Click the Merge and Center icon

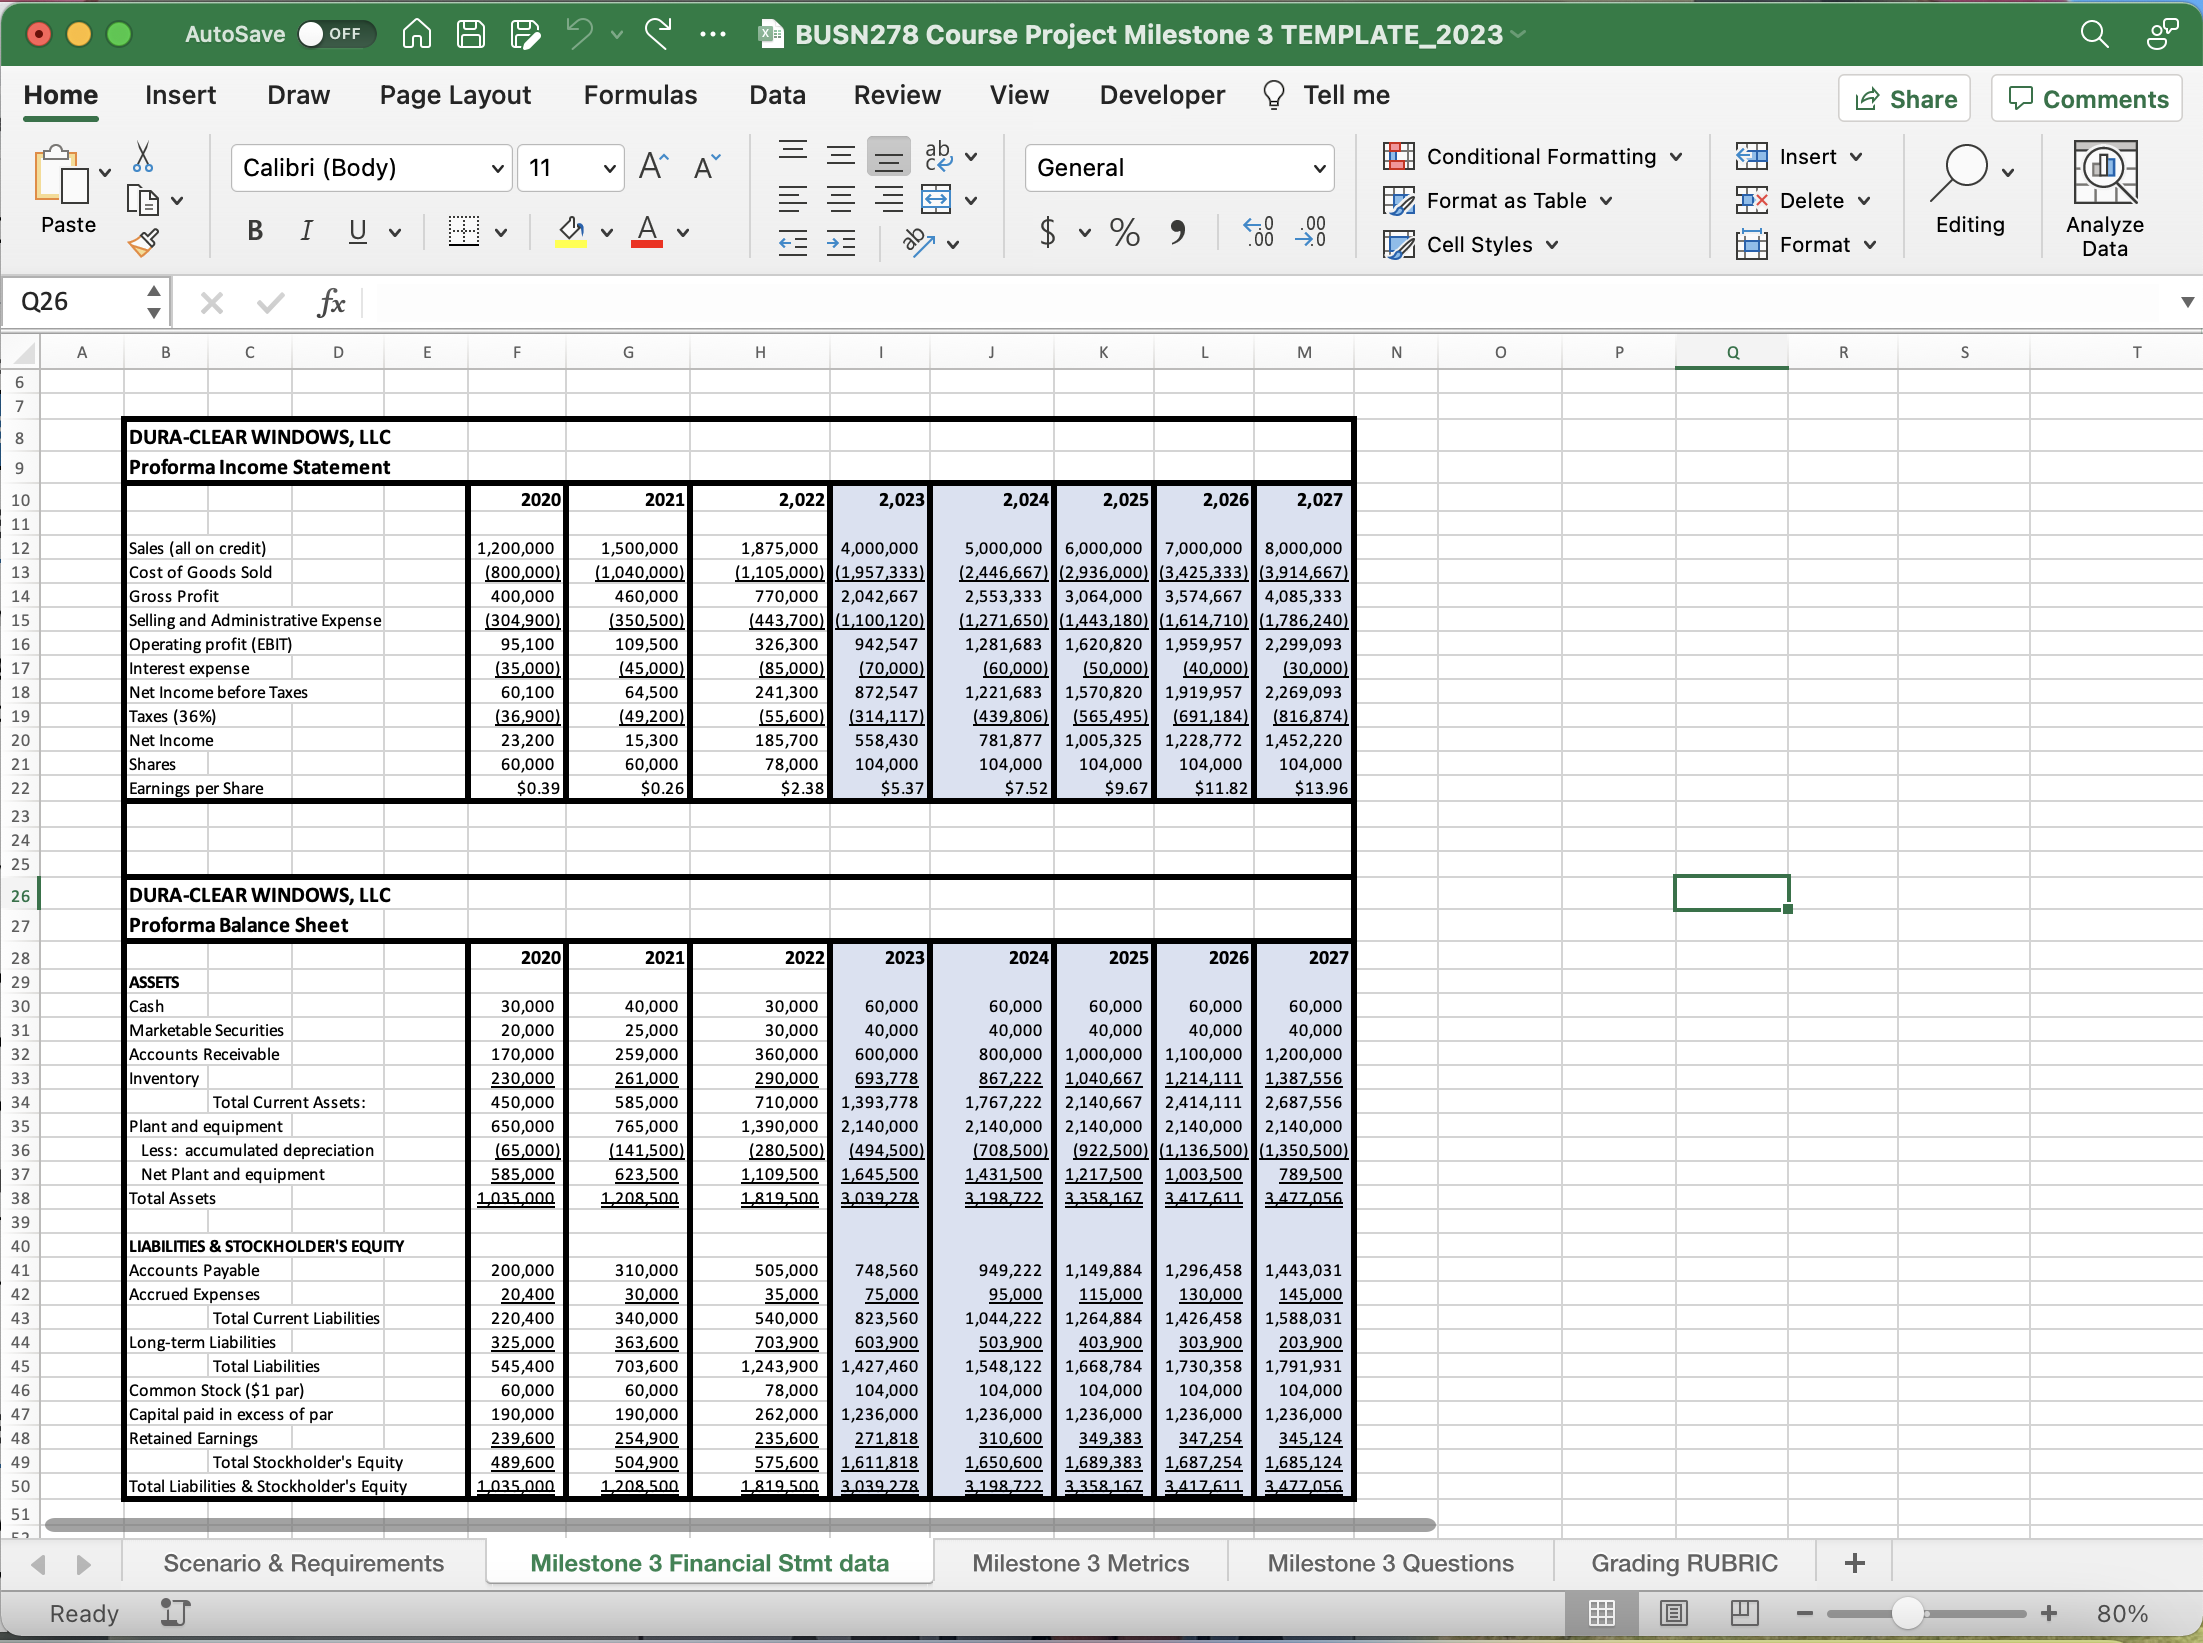tap(936, 200)
